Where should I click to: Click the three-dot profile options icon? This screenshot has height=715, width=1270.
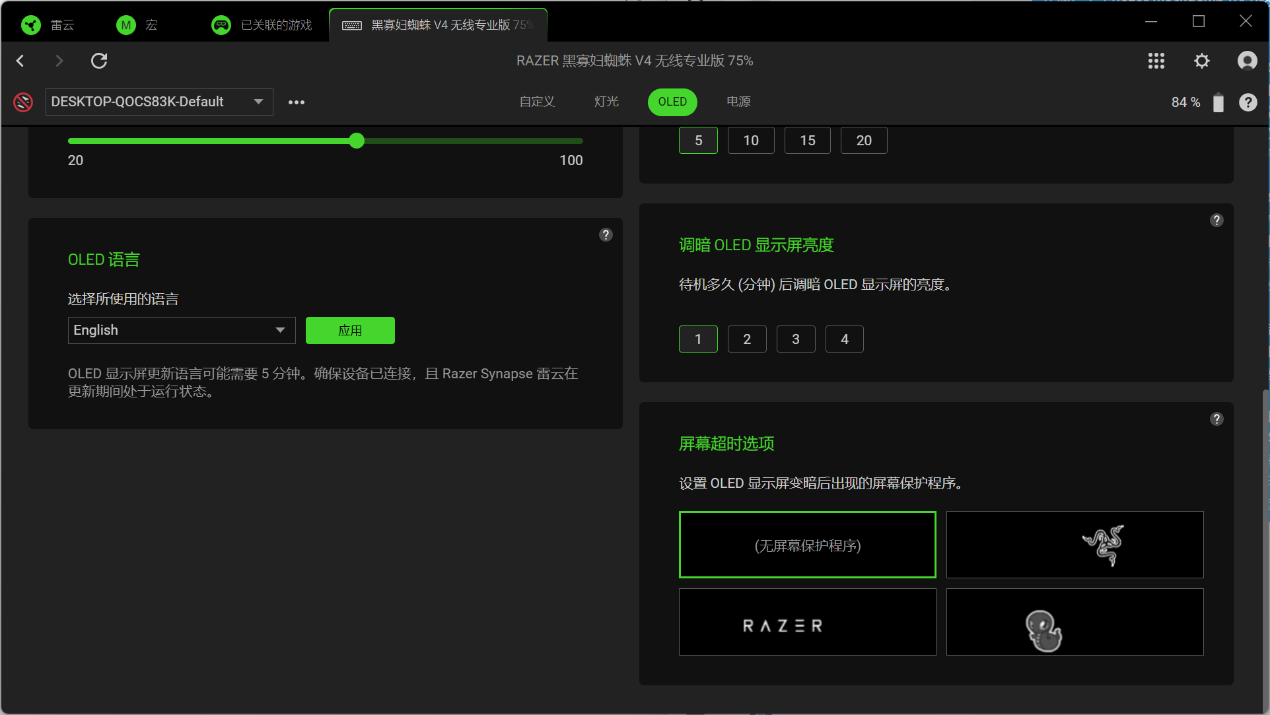tap(296, 102)
